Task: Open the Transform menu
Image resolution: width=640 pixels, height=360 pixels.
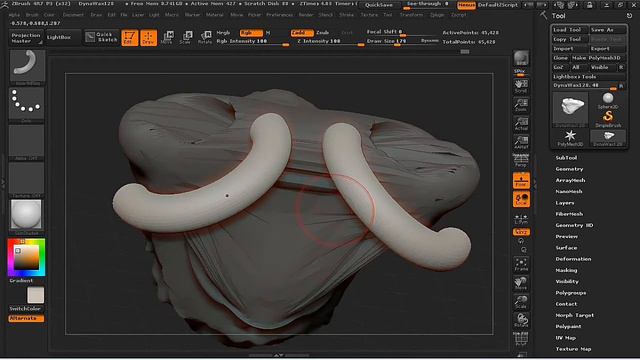Action: 411,15
